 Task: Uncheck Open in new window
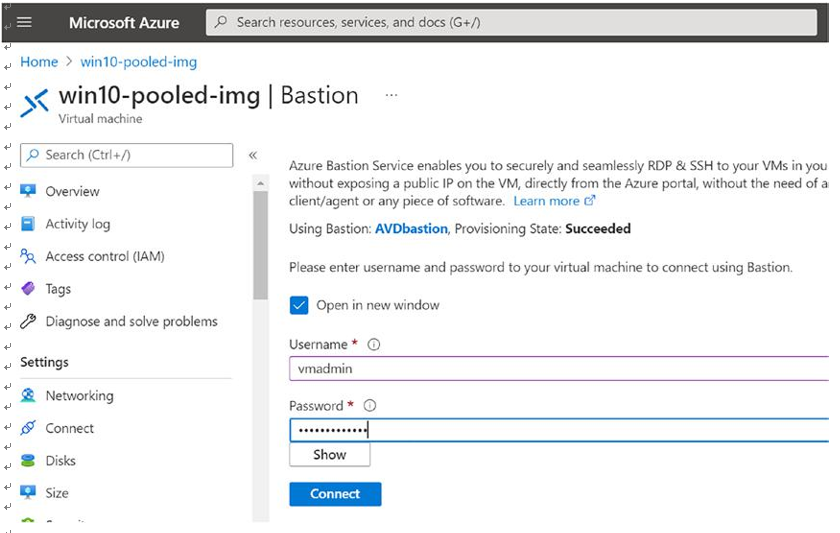tap(299, 305)
